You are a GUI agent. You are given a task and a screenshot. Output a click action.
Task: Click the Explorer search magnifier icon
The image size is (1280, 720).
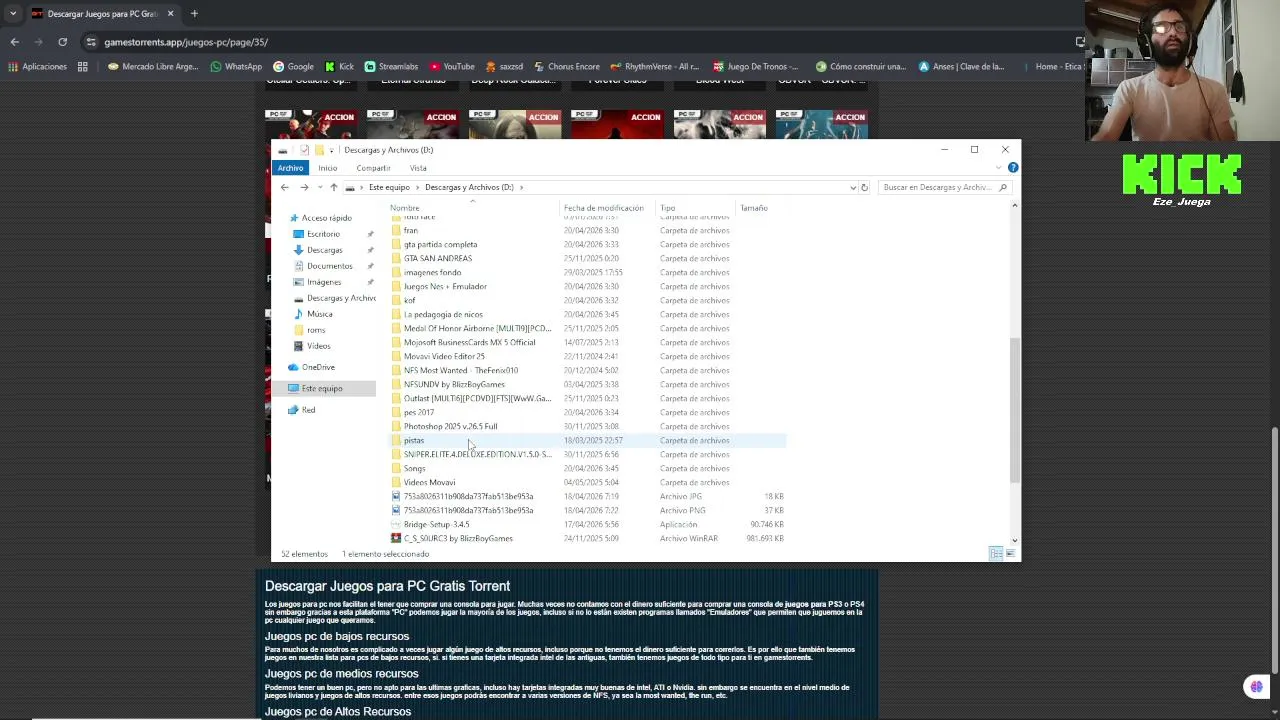point(1003,187)
